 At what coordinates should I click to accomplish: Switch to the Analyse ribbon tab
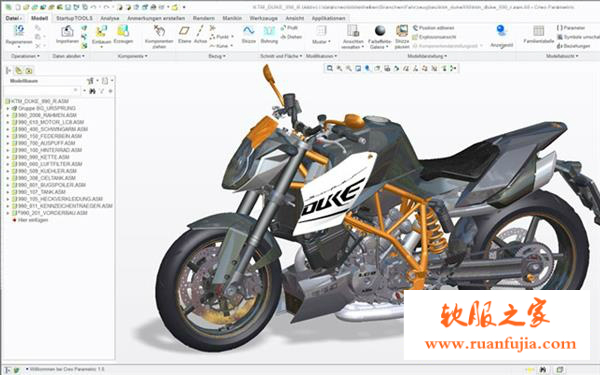109,18
